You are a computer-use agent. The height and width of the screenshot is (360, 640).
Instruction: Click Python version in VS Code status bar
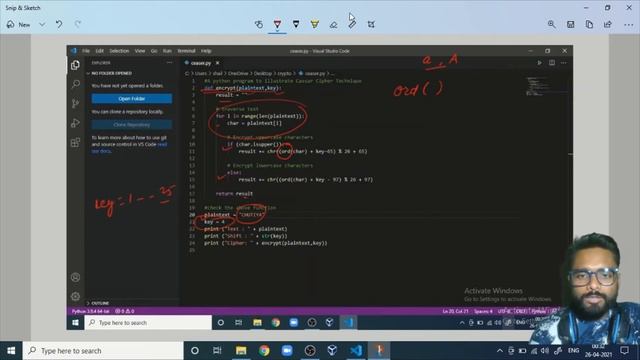[91, 311]
